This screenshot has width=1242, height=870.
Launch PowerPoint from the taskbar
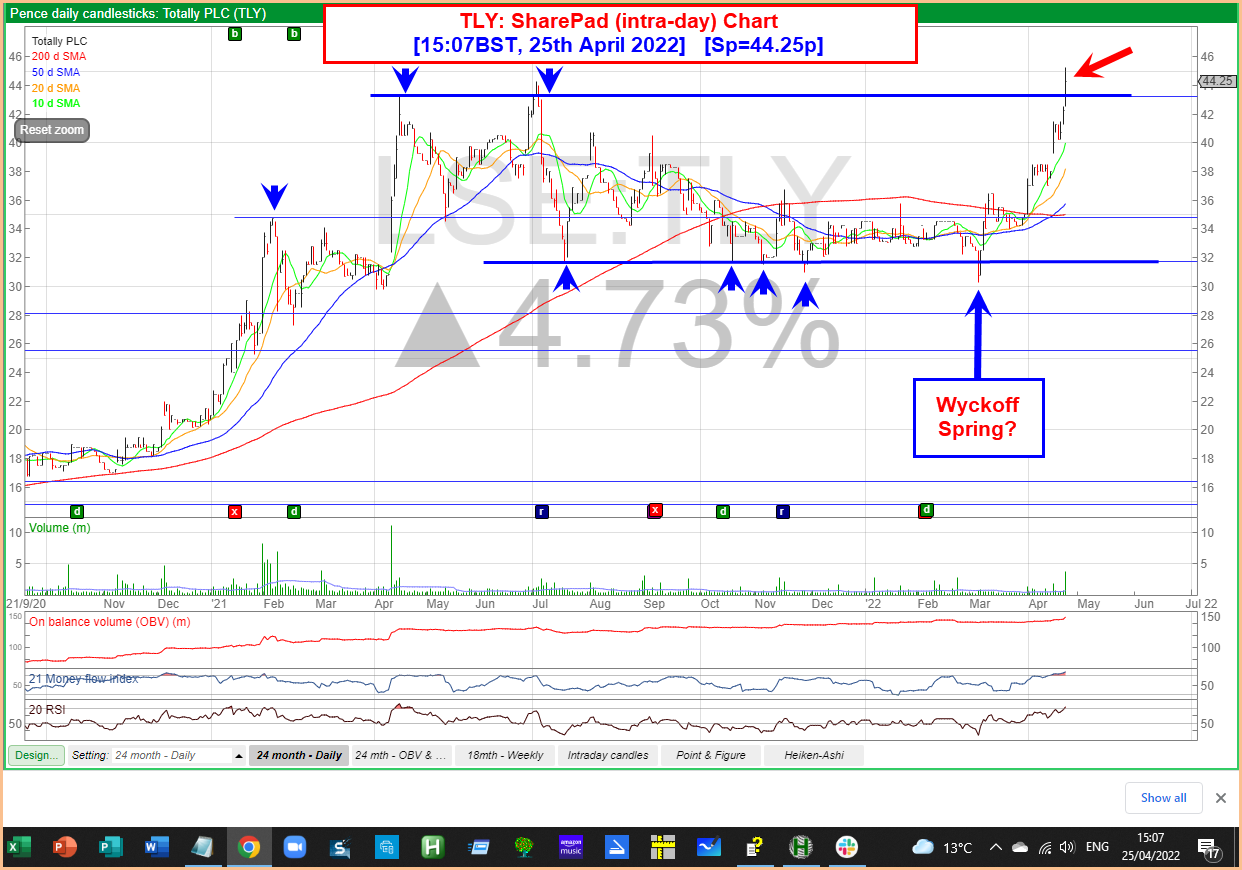pyautogui.click(x=65, y=847)
